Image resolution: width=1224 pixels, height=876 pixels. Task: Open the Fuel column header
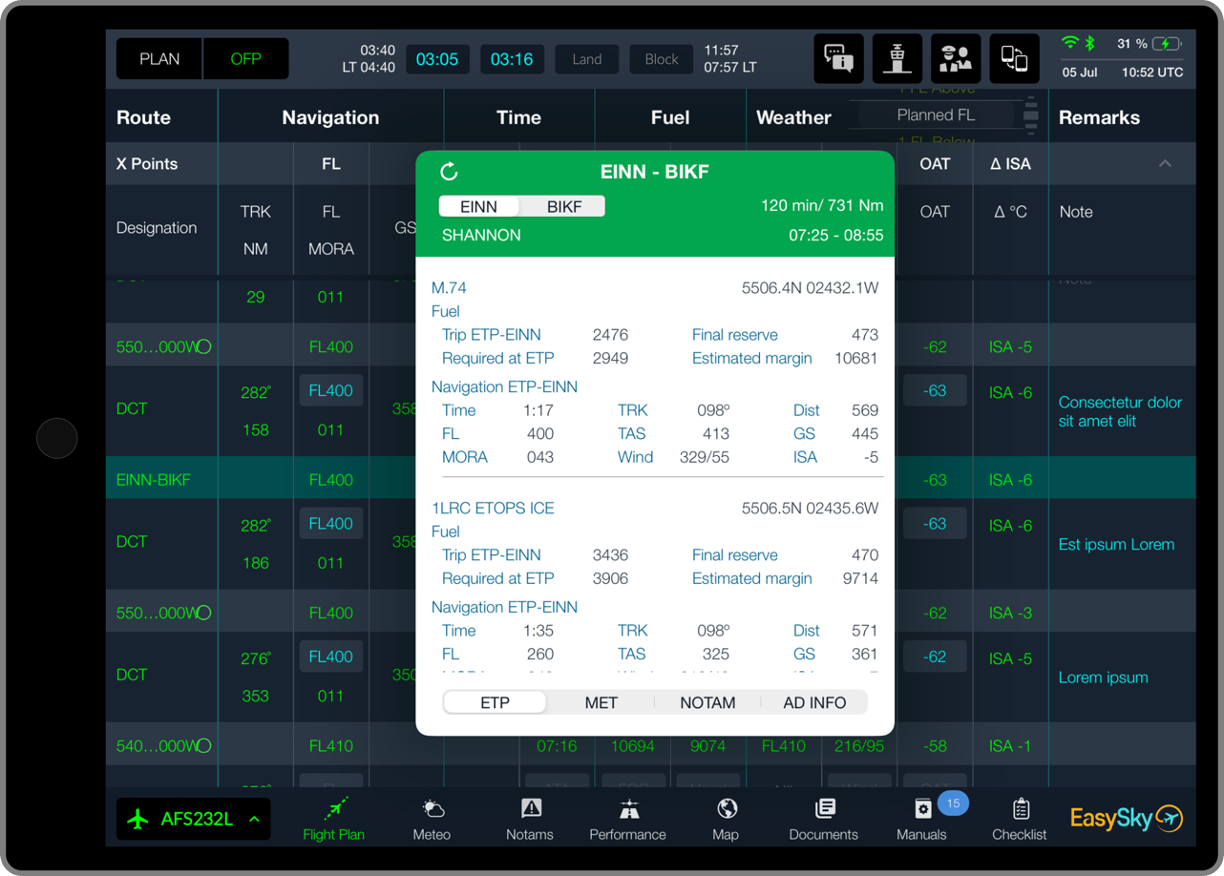pyautogui.click(x=670, y=117)
